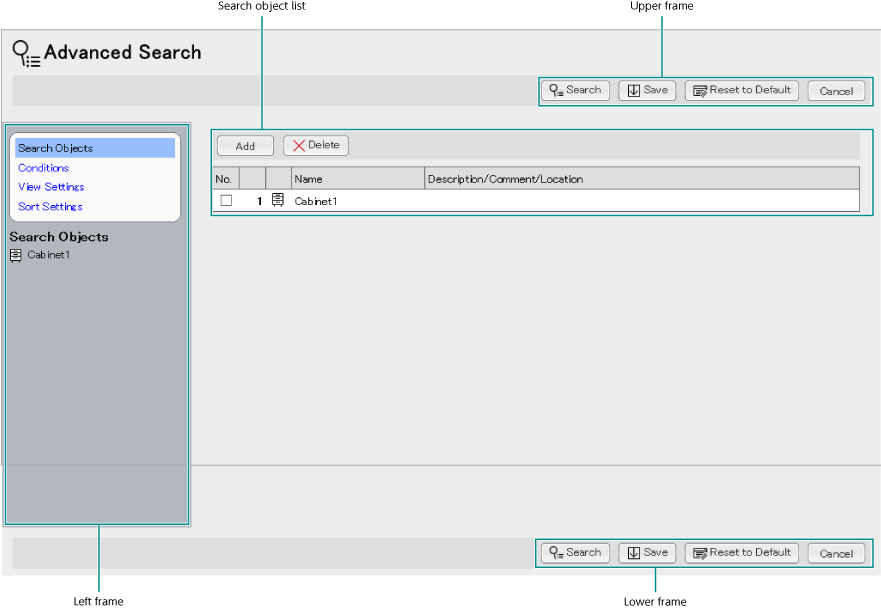
Task: Click Search button in lower frame
Action: point(575,553)
